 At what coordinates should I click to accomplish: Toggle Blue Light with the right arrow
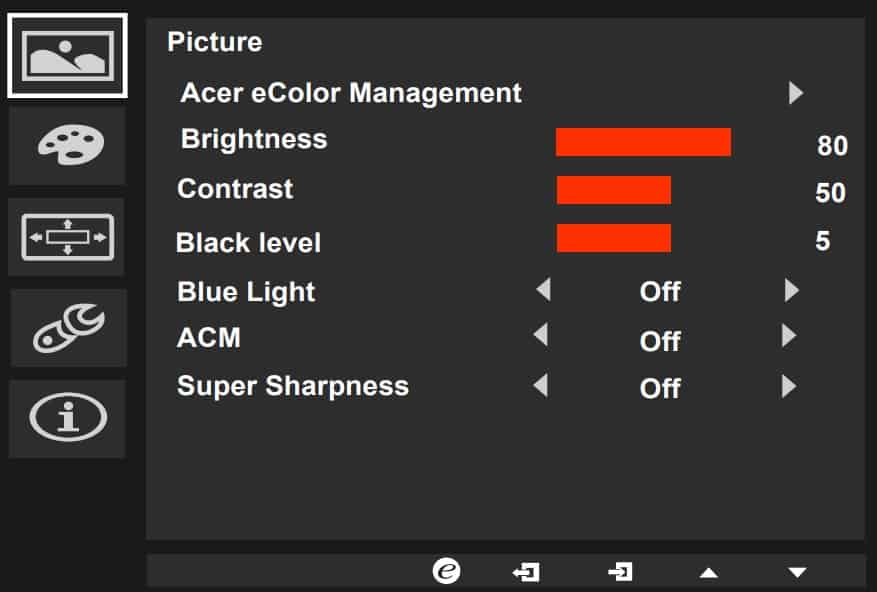(792, 291)
